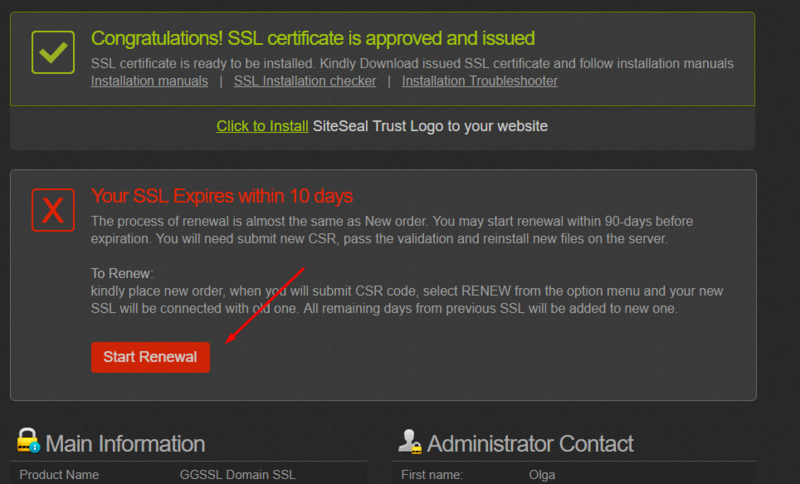This screenshot has width=800, height=484.
Task: Click the Start Renewal button
Action: click(x=151, y=357)
